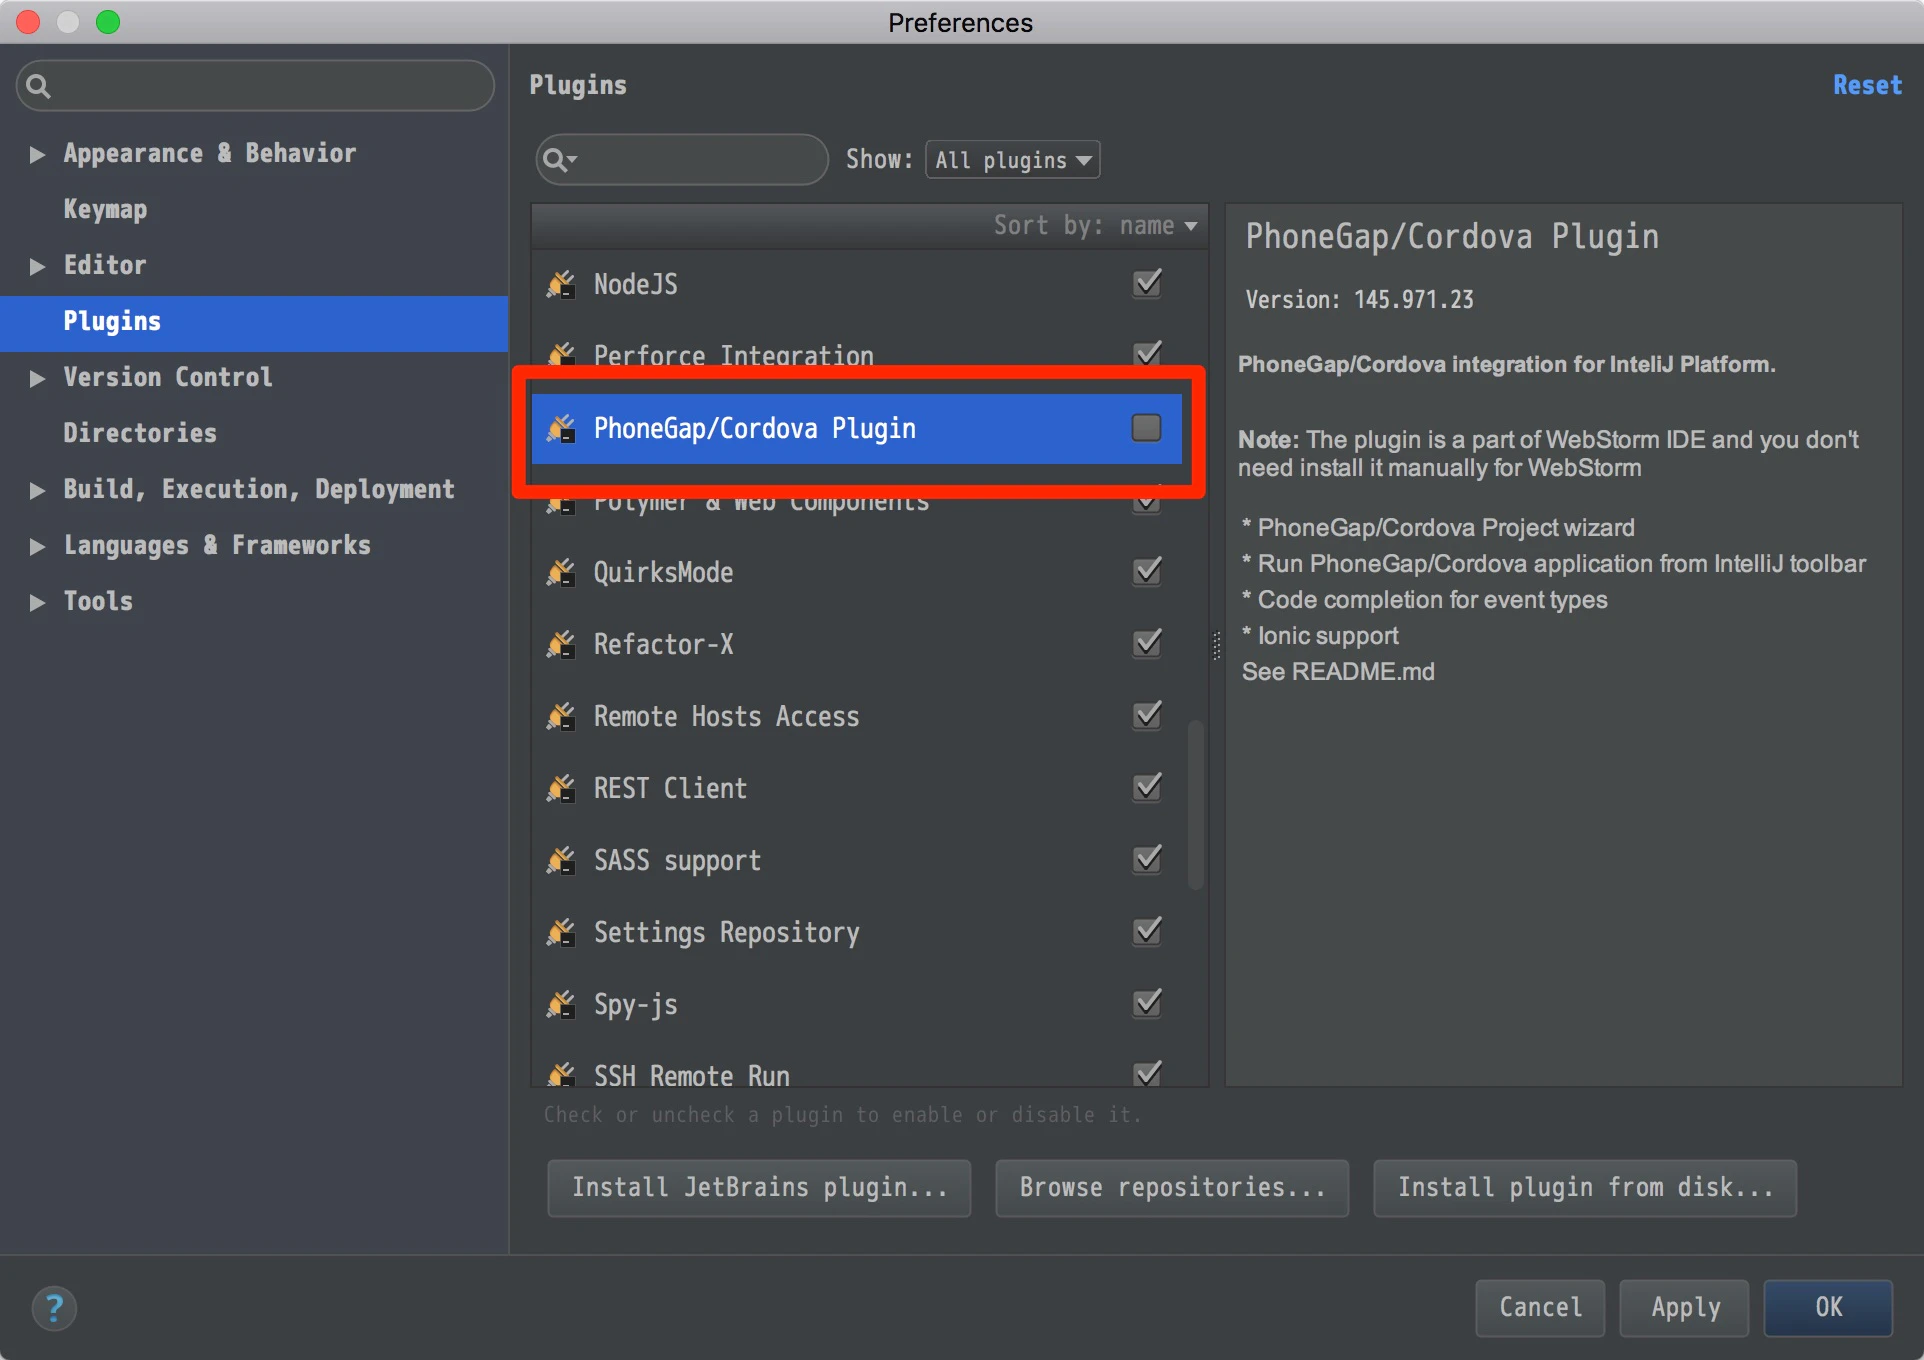Click the Reset link
This screenshot has width=1924, height=1360.
[1867, 86]
